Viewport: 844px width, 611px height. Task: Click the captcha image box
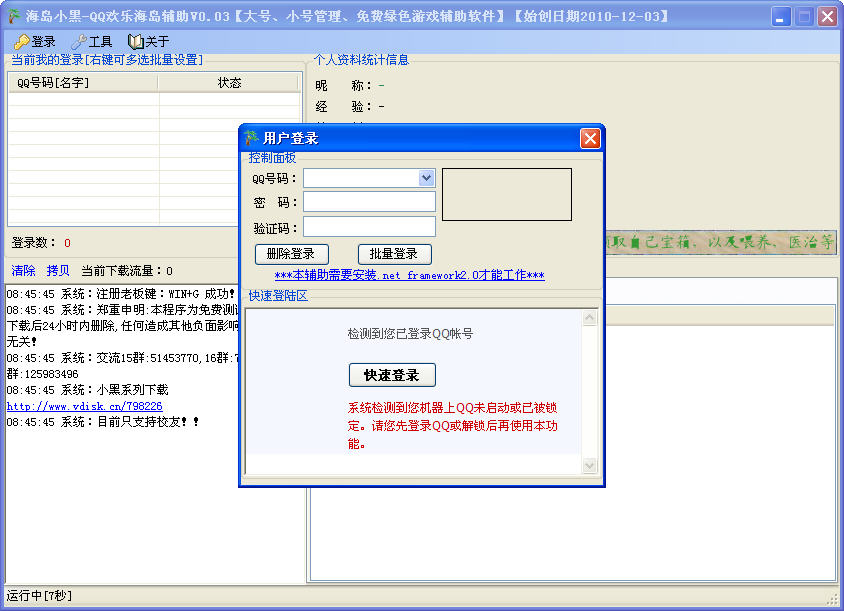(x=507, y=194)
